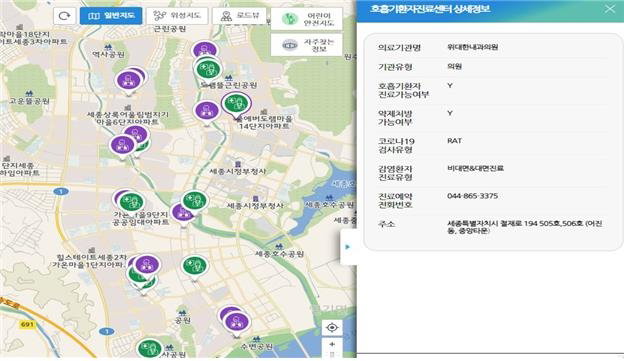Open 어린이 안전지도 overlay
Screen dimensions: 624x361
tap(306, 19)
